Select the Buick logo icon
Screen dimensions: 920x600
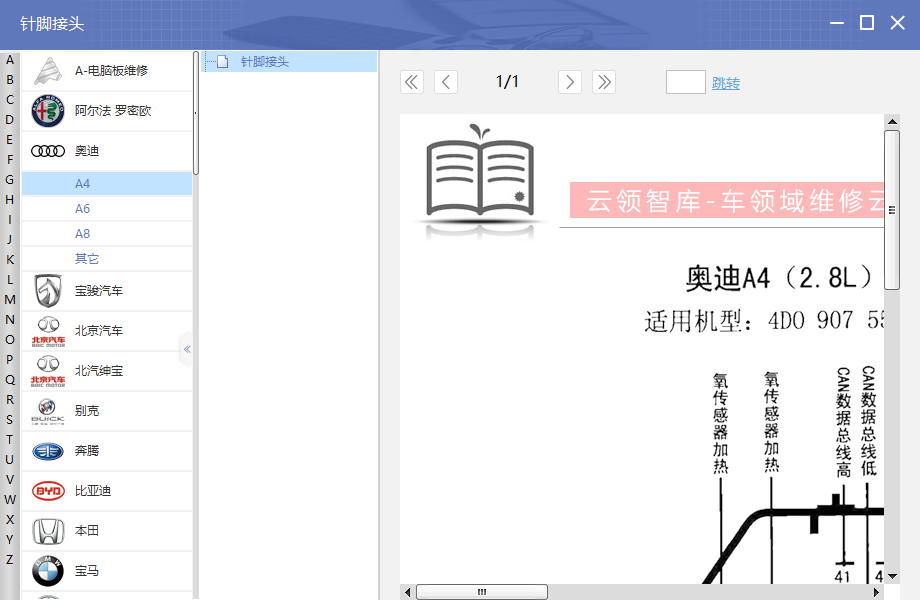(x=48, y=411)
